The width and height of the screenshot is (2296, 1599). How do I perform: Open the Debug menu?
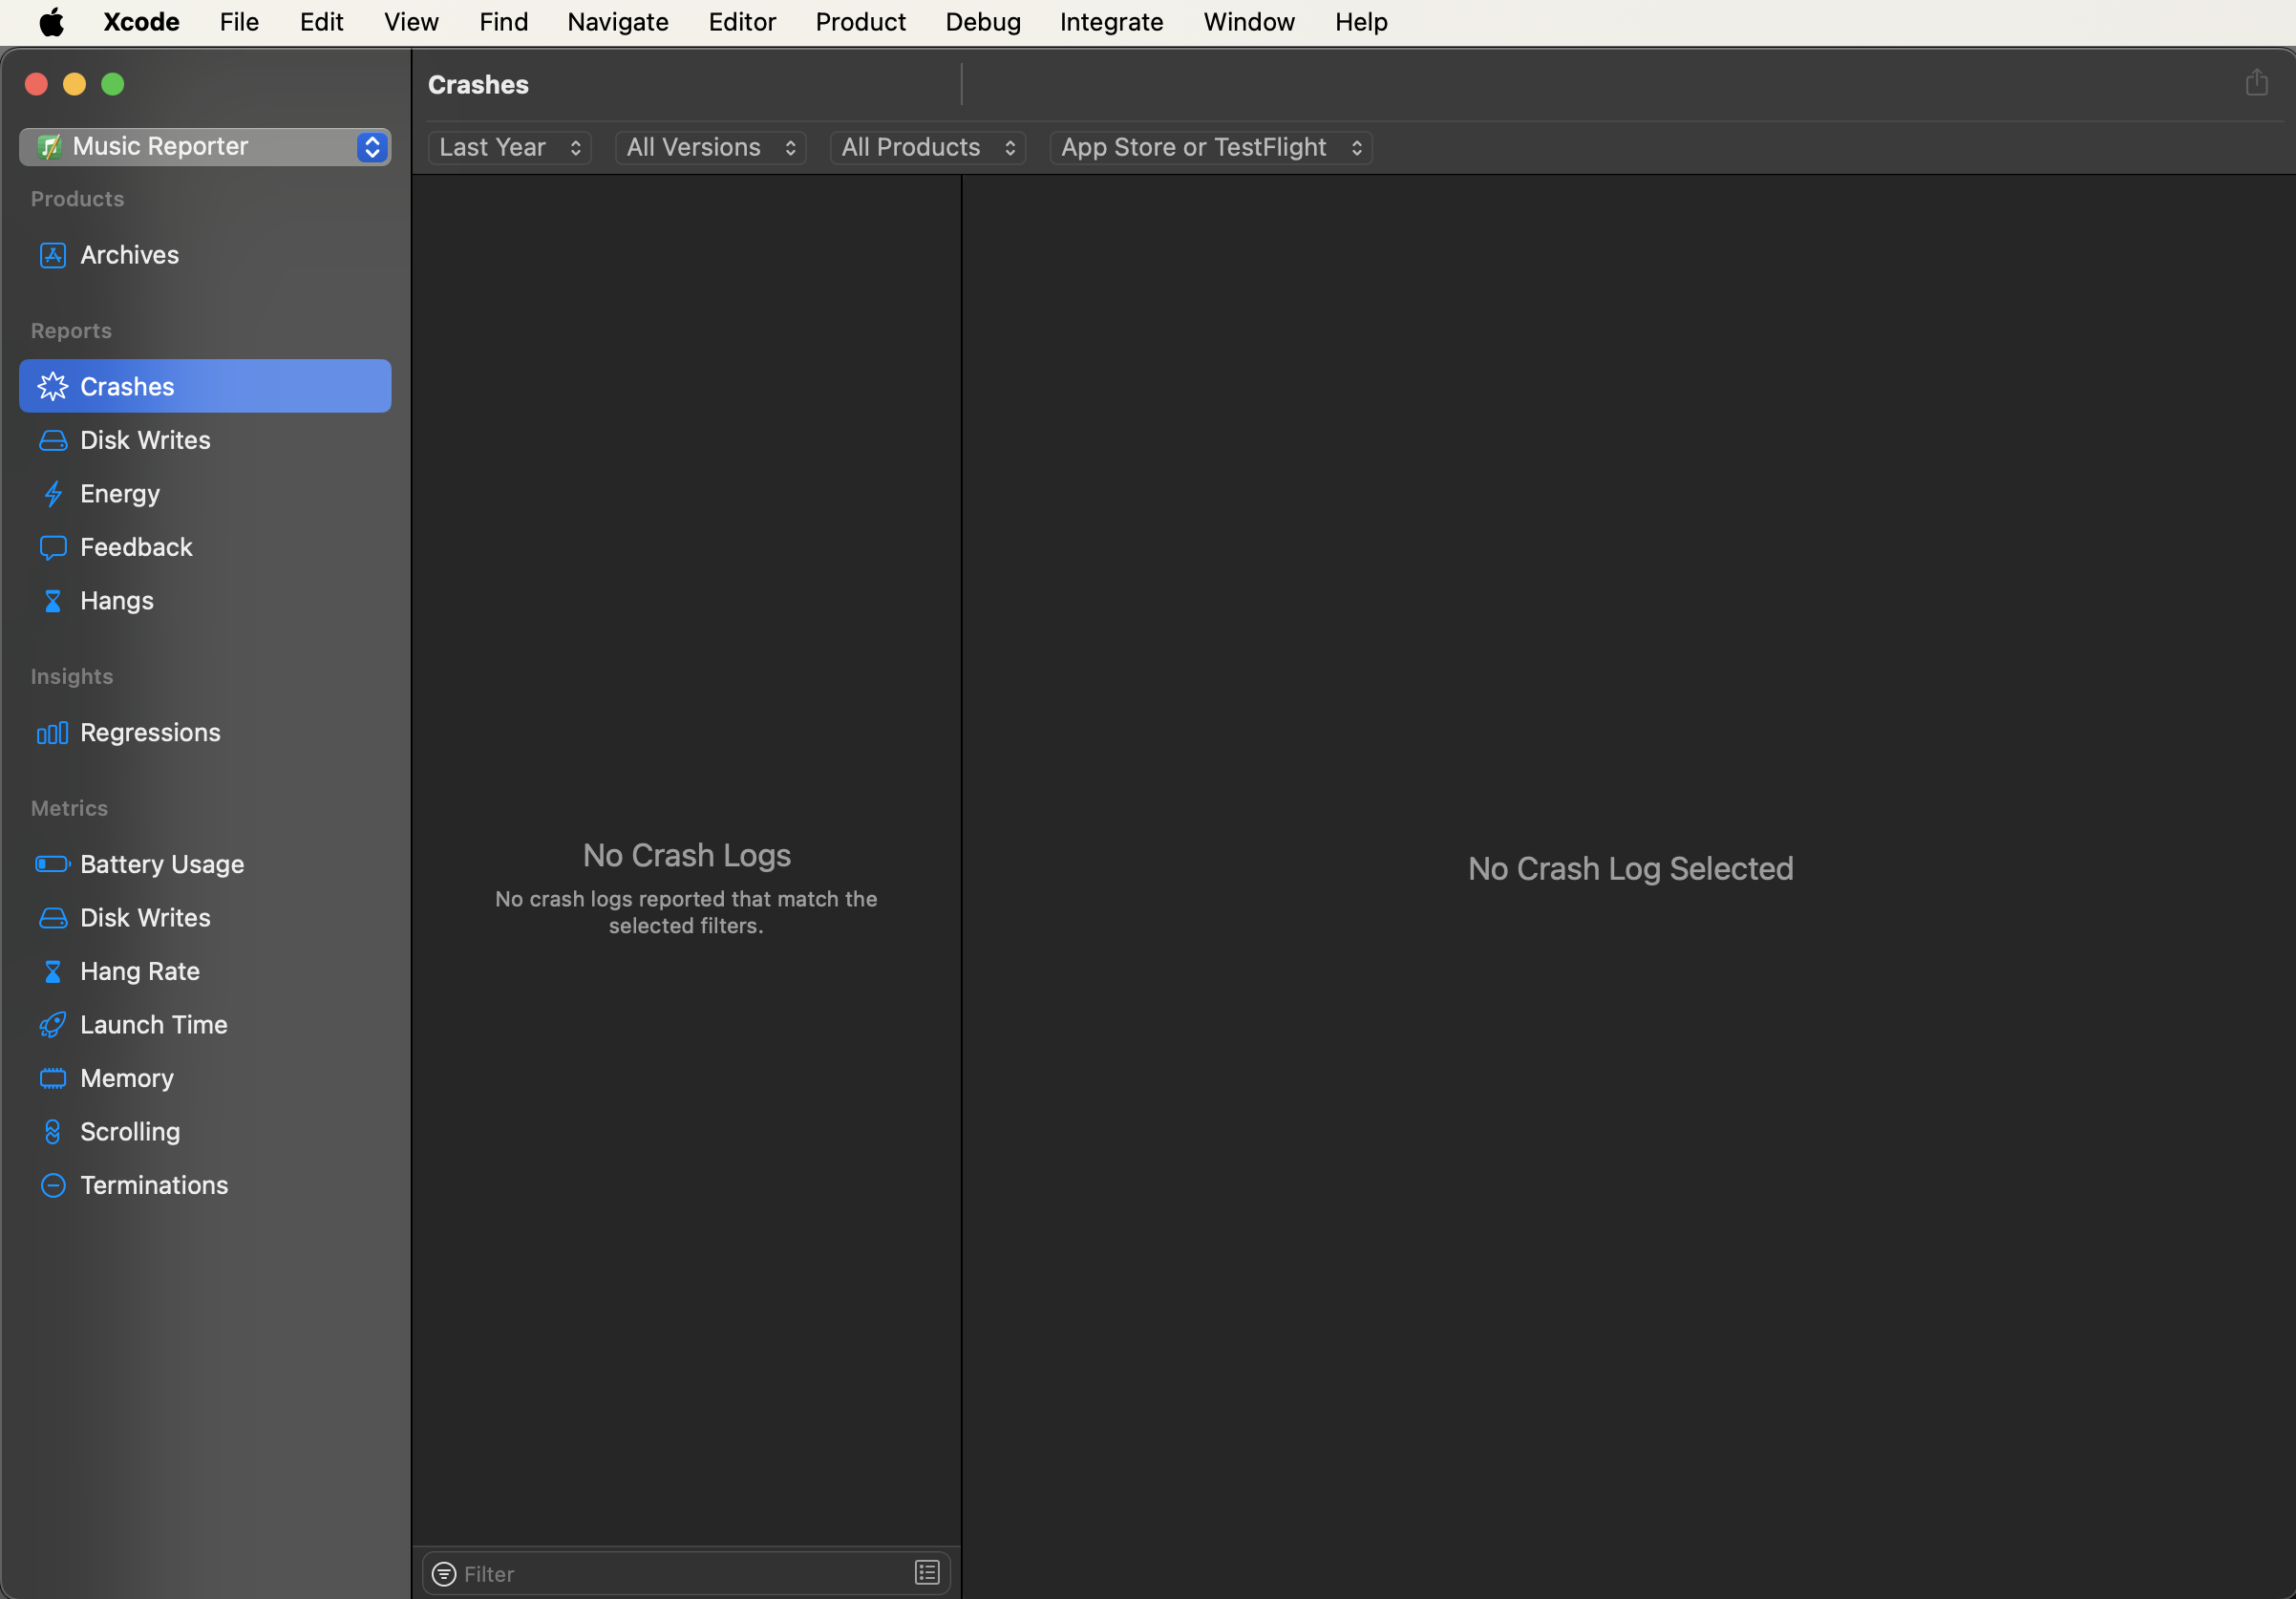click(983, 22)
